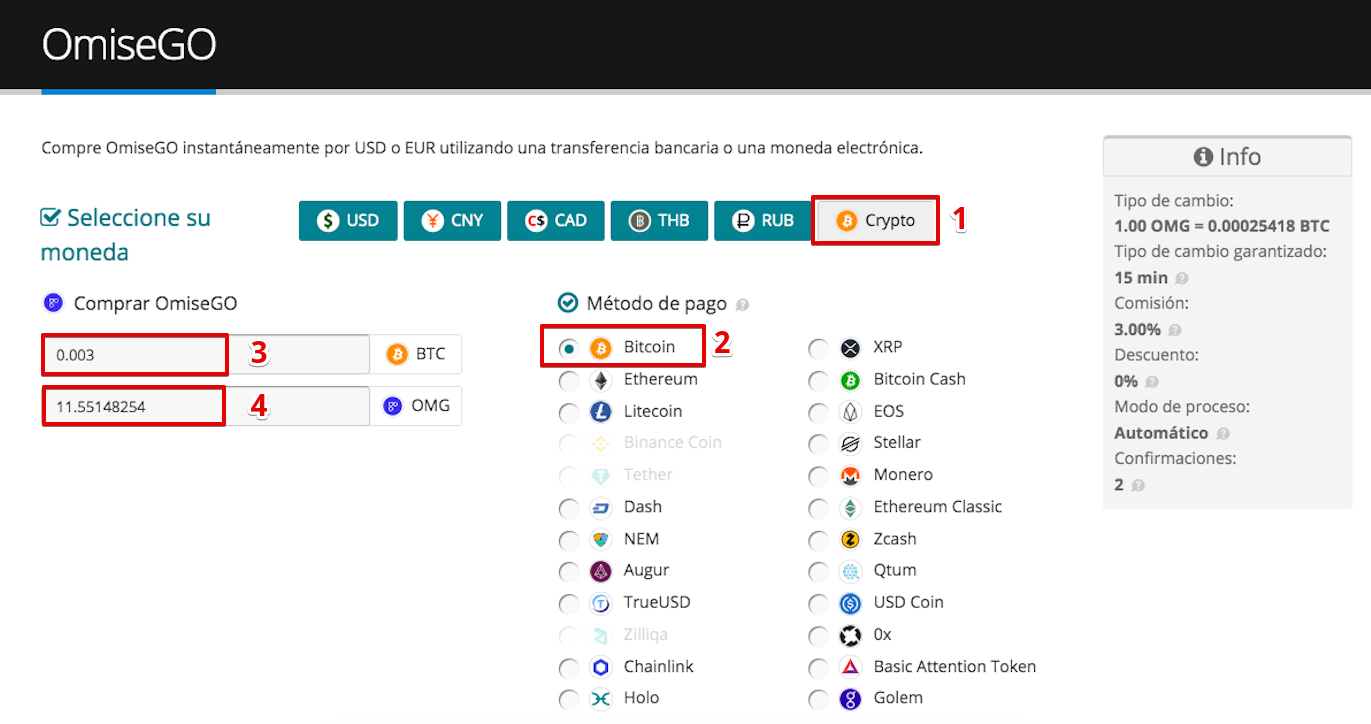Click help icon beside Automático

click(x=1224, y=434)
